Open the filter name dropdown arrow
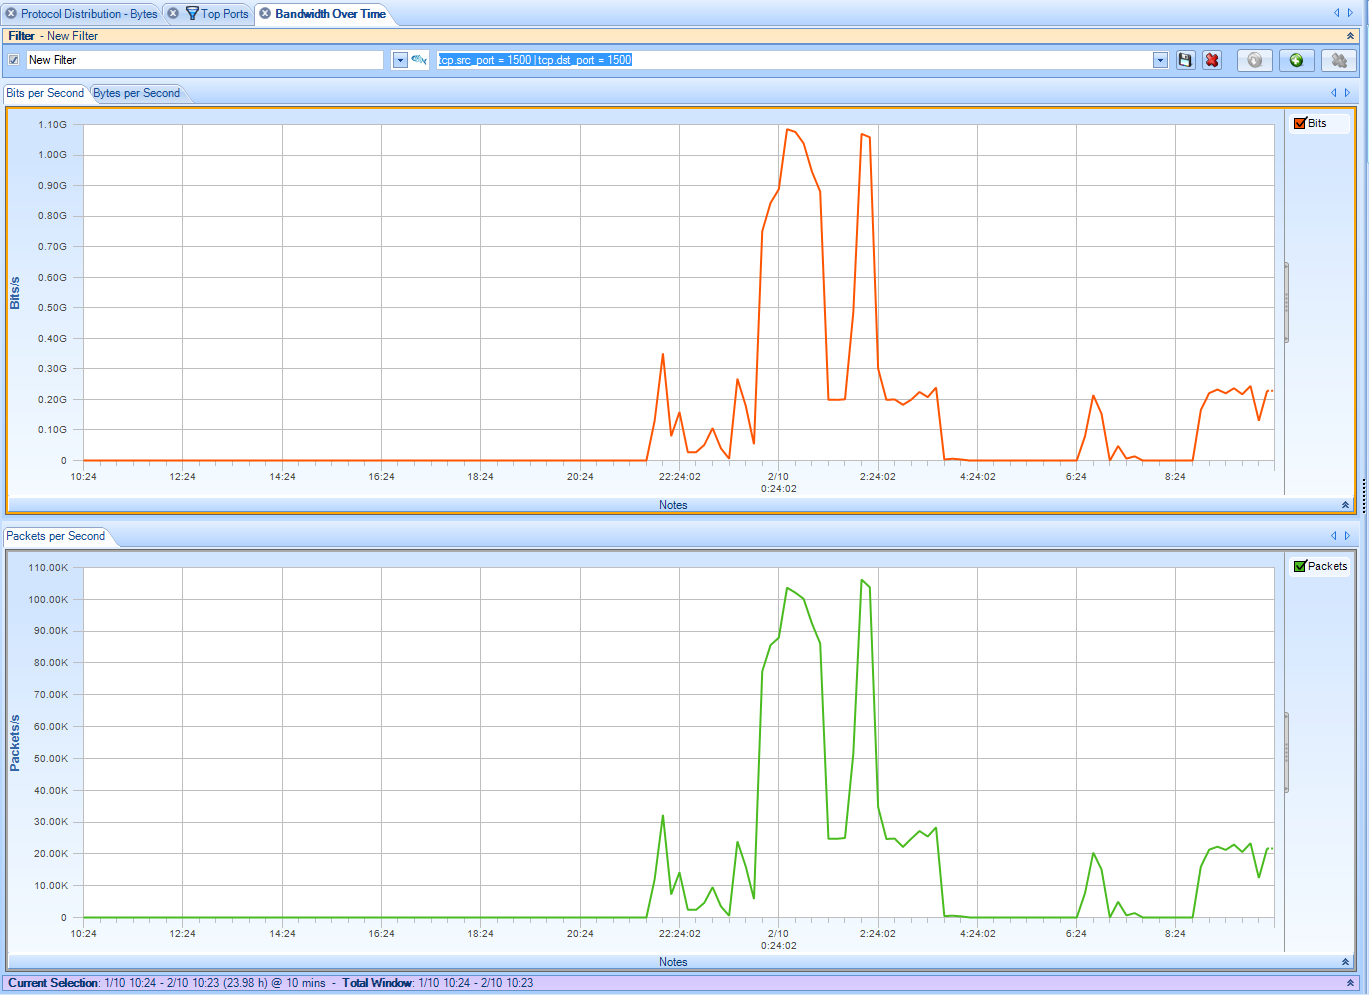 pos(400,60)
